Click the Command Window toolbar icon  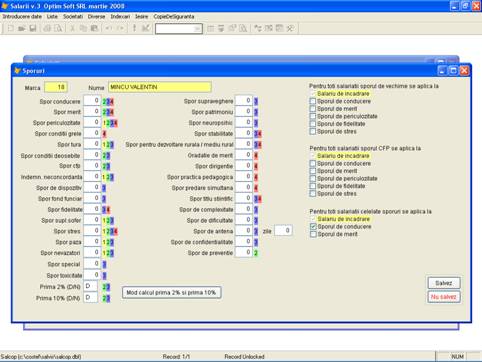[210, 28]
